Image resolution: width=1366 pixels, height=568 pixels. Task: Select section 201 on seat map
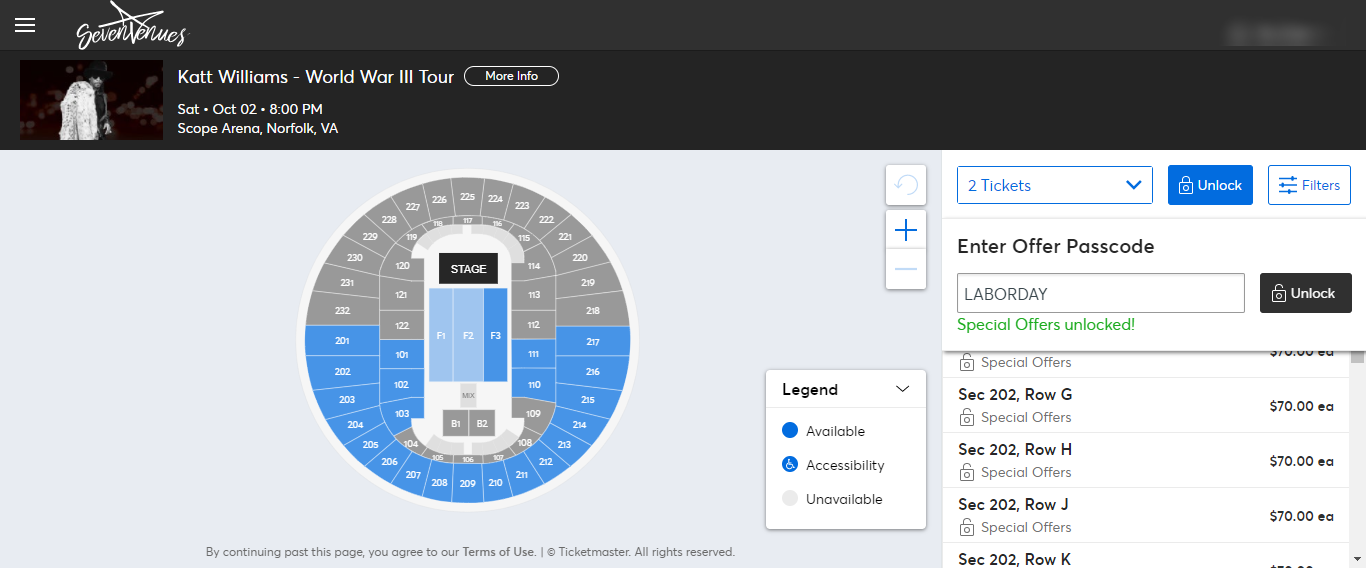coord(342,341)
